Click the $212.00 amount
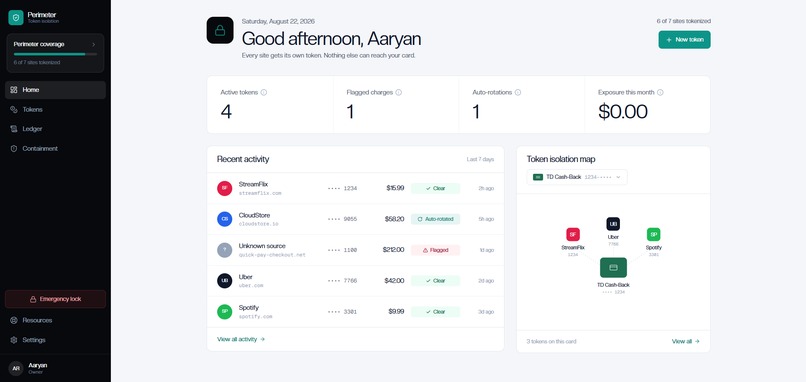The width and height of the screenshot is (806, 382). tap(393, 250)
